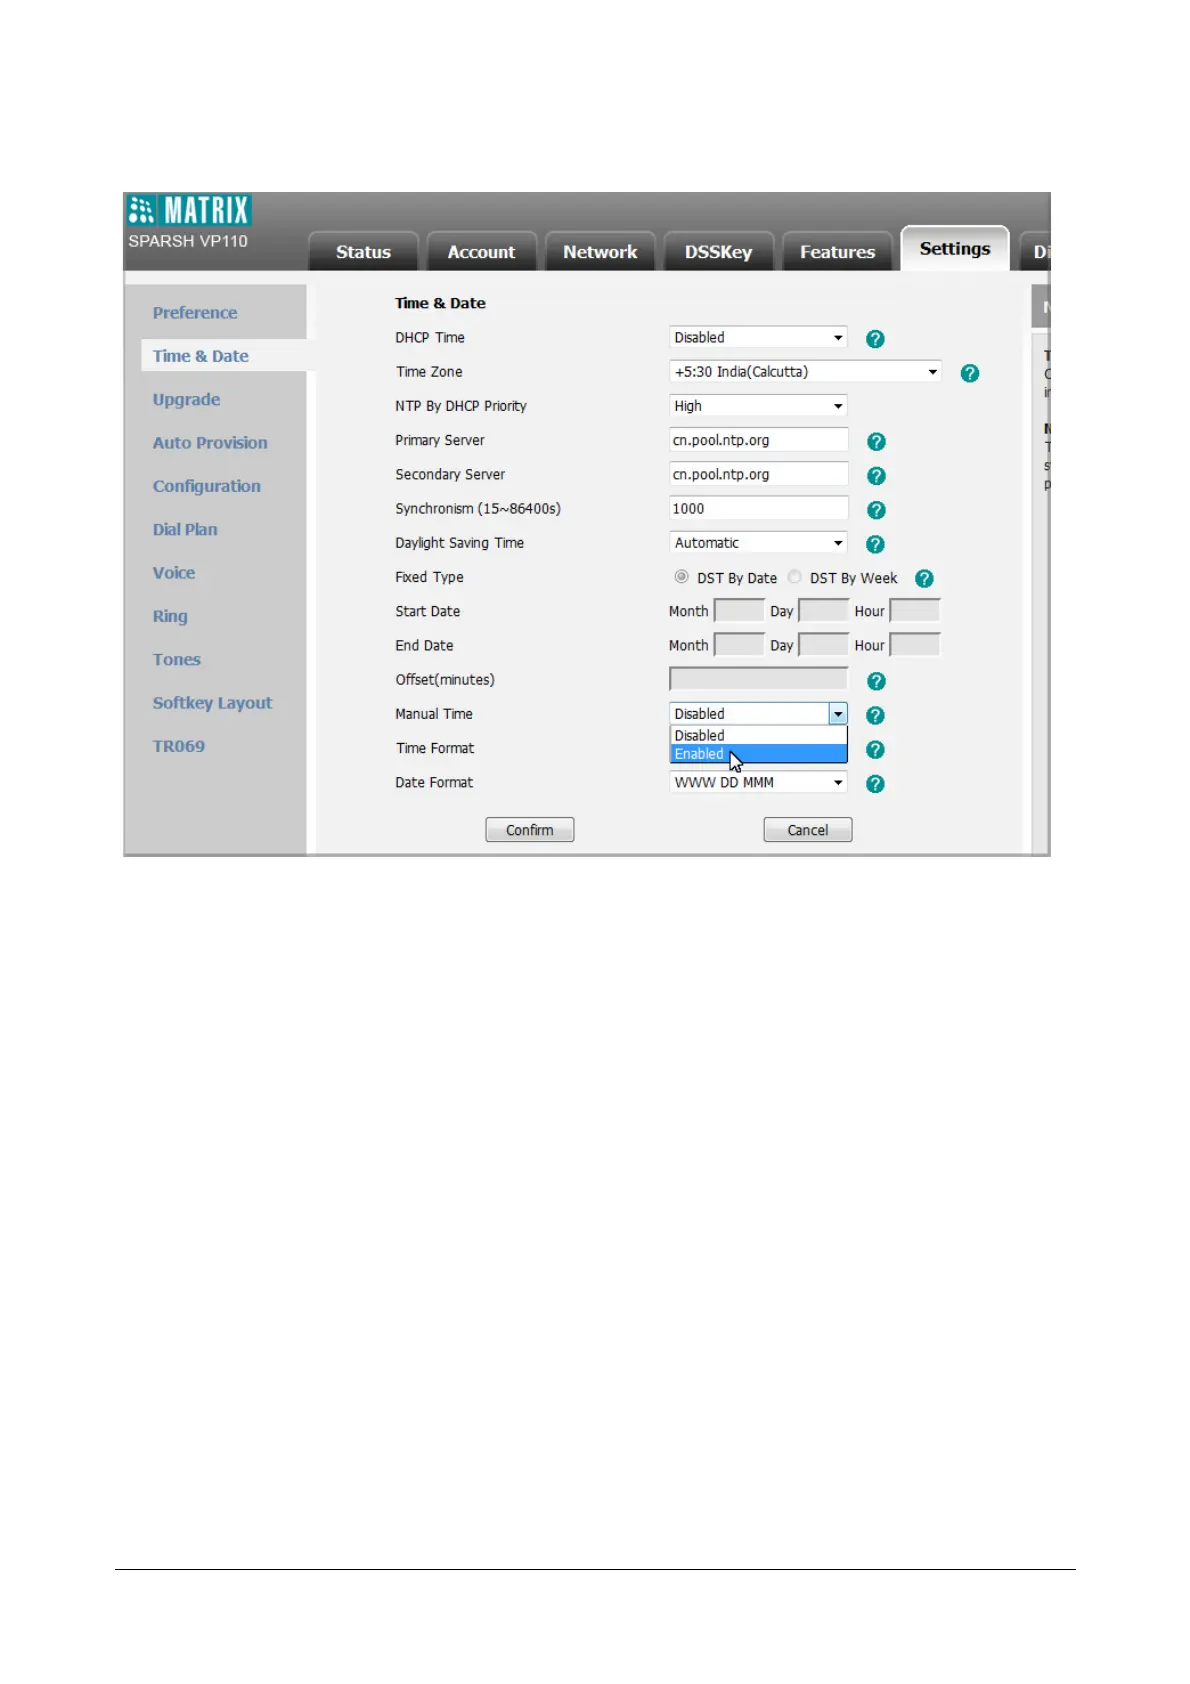Click the help icon beside Date Format
The image size is (1190, 1684).
[x=875, y=784]
